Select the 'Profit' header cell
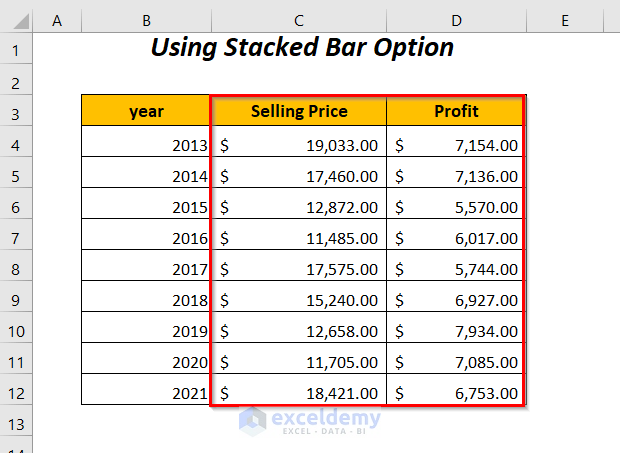Viewport: 620px width, 453px height. click(456, 112)
